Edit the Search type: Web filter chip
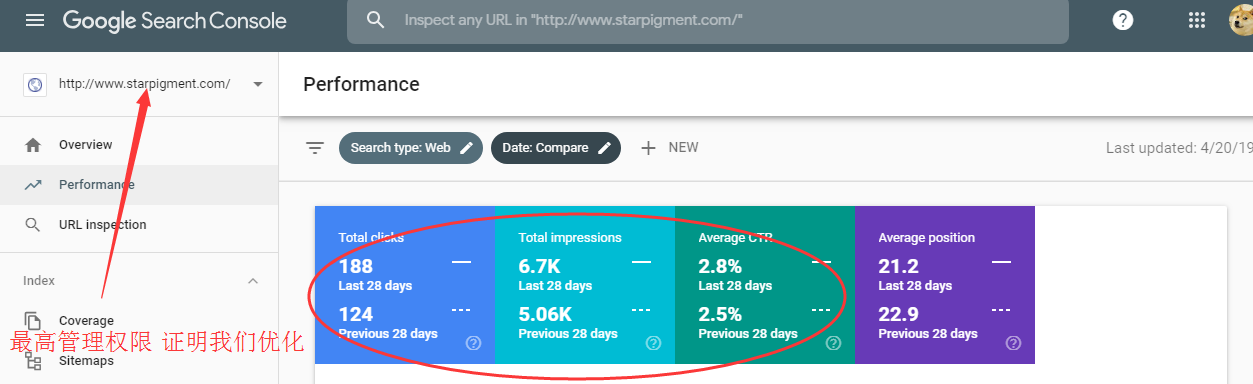1253x384 pixels. (x=411, y=148)
